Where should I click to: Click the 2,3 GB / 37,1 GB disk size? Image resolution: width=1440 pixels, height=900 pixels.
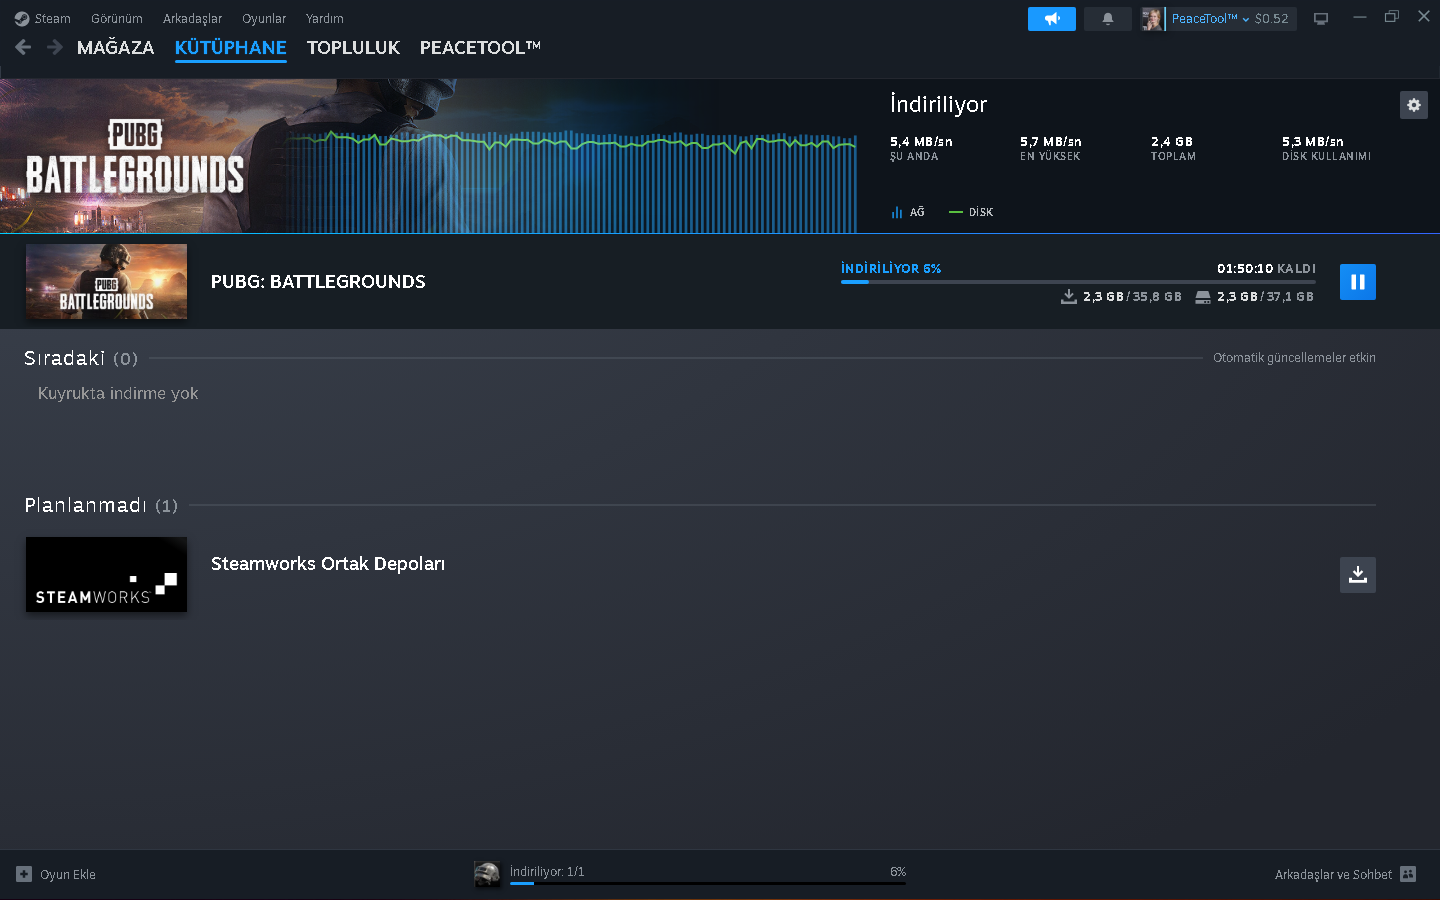pos(1254,297)
